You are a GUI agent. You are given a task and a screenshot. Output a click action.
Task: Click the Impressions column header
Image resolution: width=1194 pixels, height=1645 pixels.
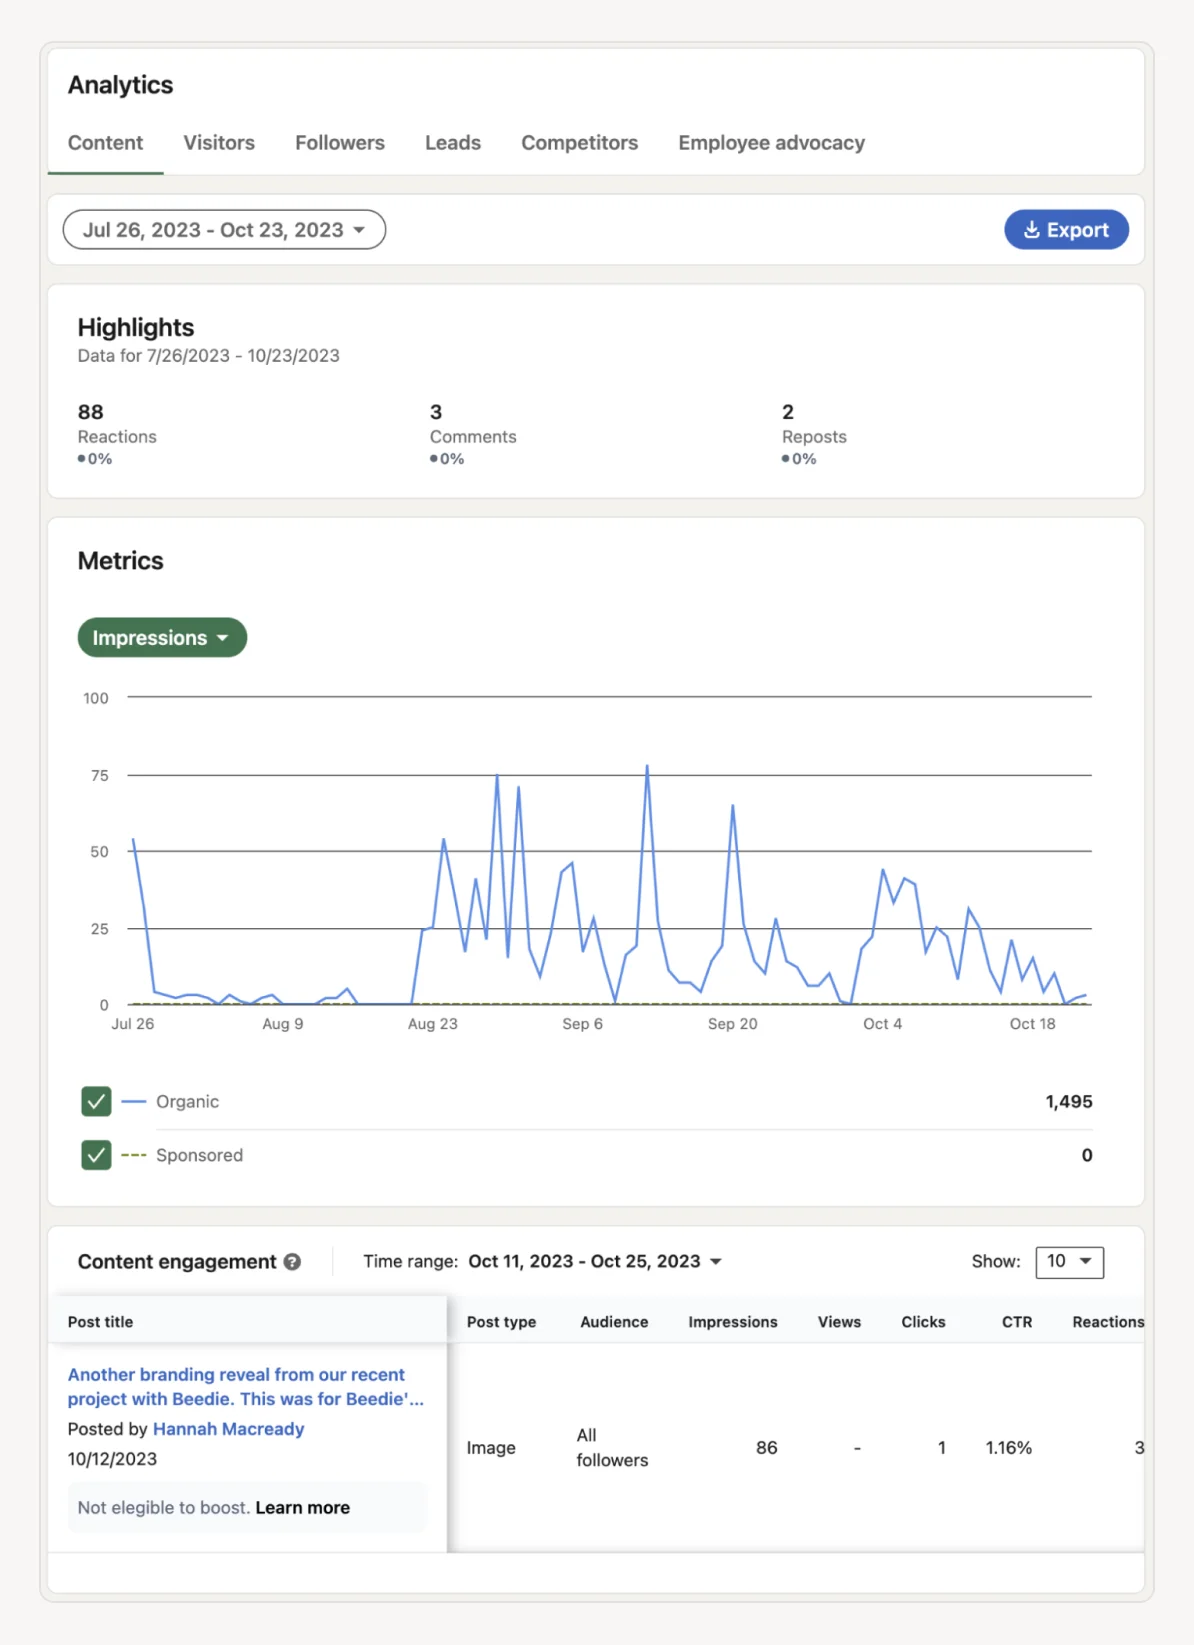pos(733,1322)
